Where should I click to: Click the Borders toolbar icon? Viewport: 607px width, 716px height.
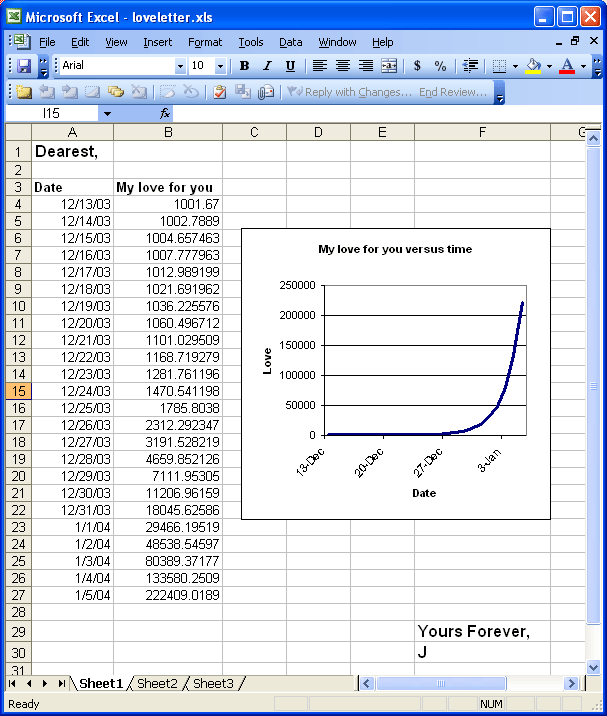point(500,66)
